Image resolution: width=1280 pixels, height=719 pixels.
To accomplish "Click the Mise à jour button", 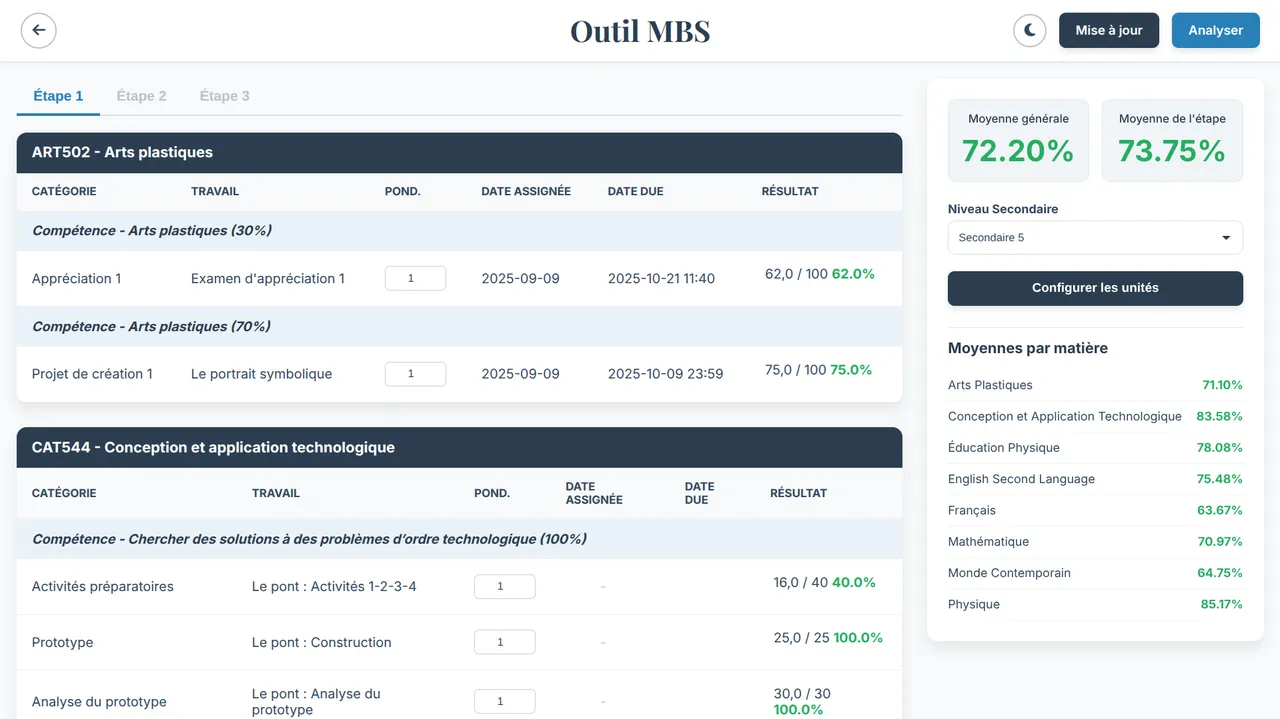I will [x=1109, y=30].
